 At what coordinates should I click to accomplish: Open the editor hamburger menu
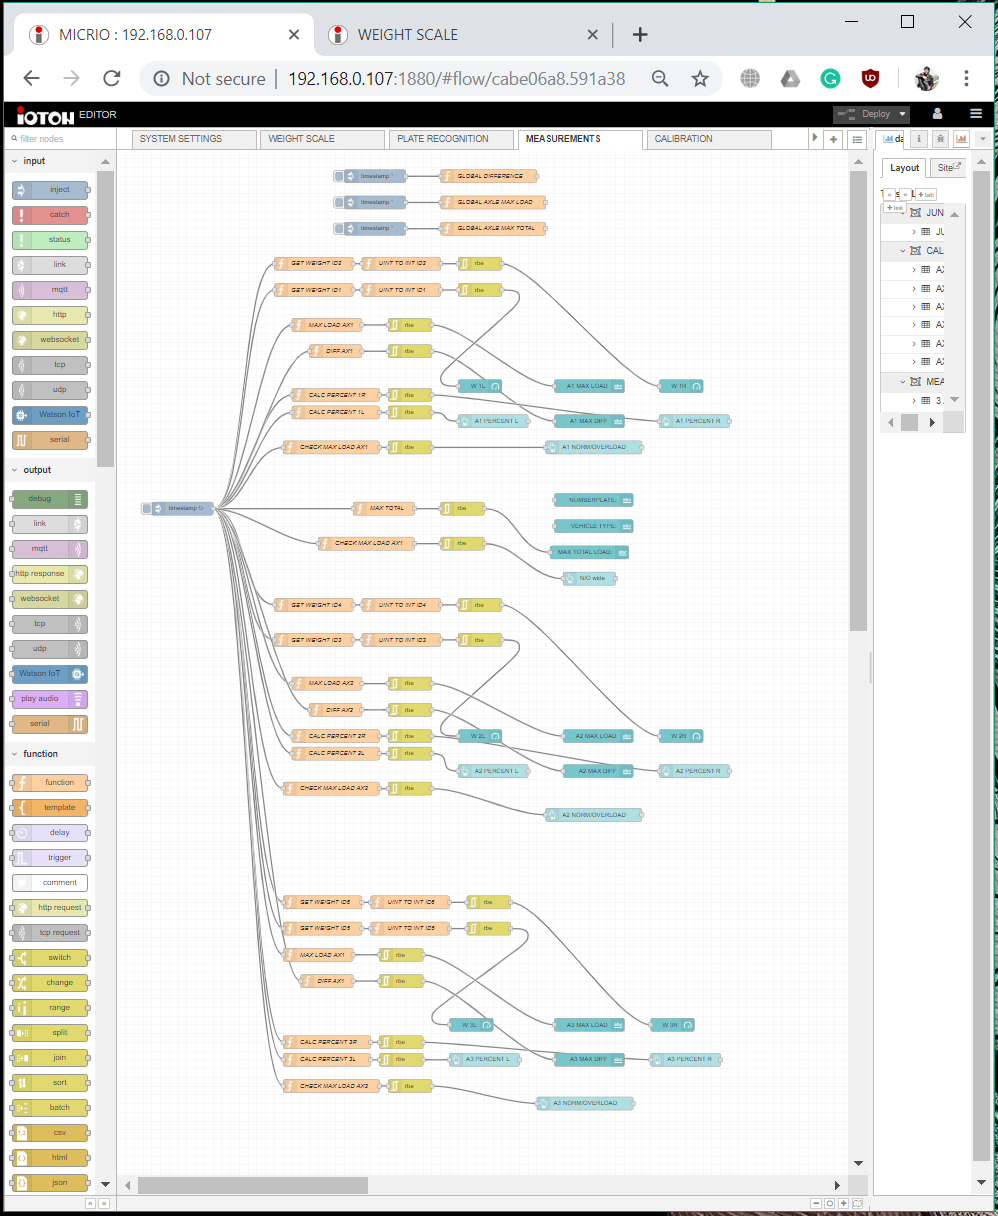976,114
